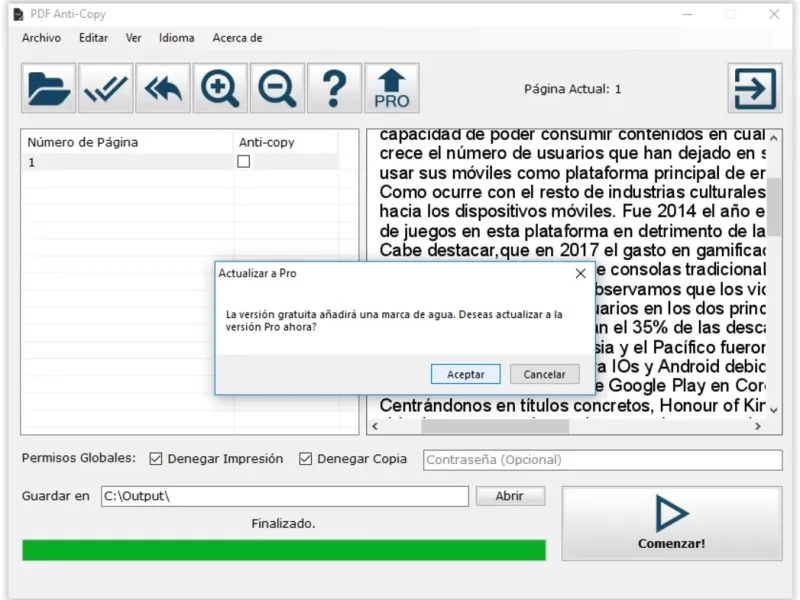
Task: Click the preview vertical scrollbar thumb
Action: (774, 207)
